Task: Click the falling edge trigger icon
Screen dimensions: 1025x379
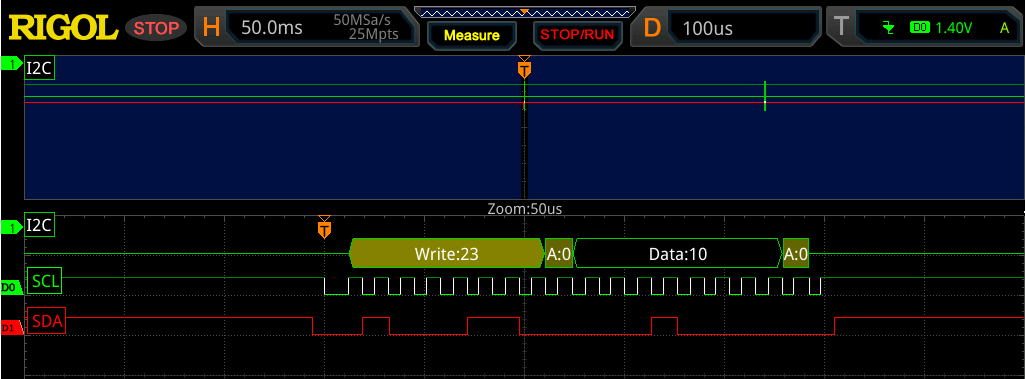Action: coord(888,27)
